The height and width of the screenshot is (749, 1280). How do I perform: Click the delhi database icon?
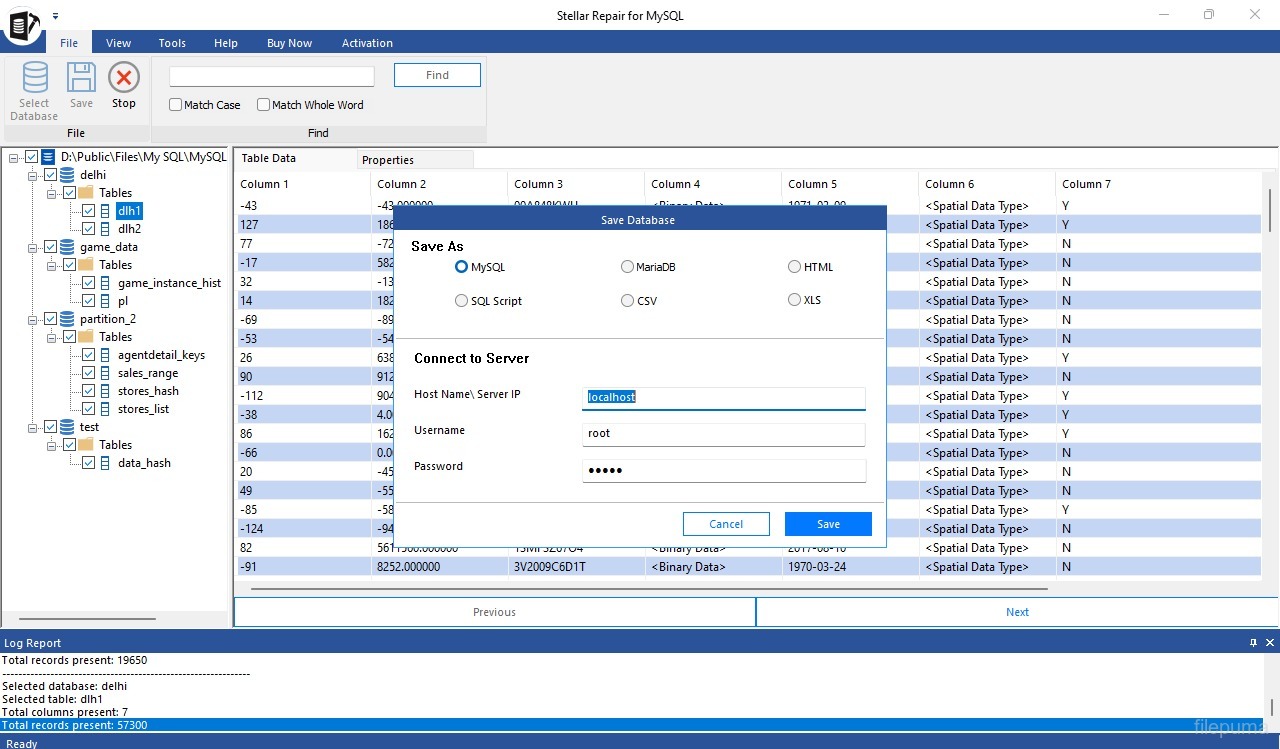[67, 175]
